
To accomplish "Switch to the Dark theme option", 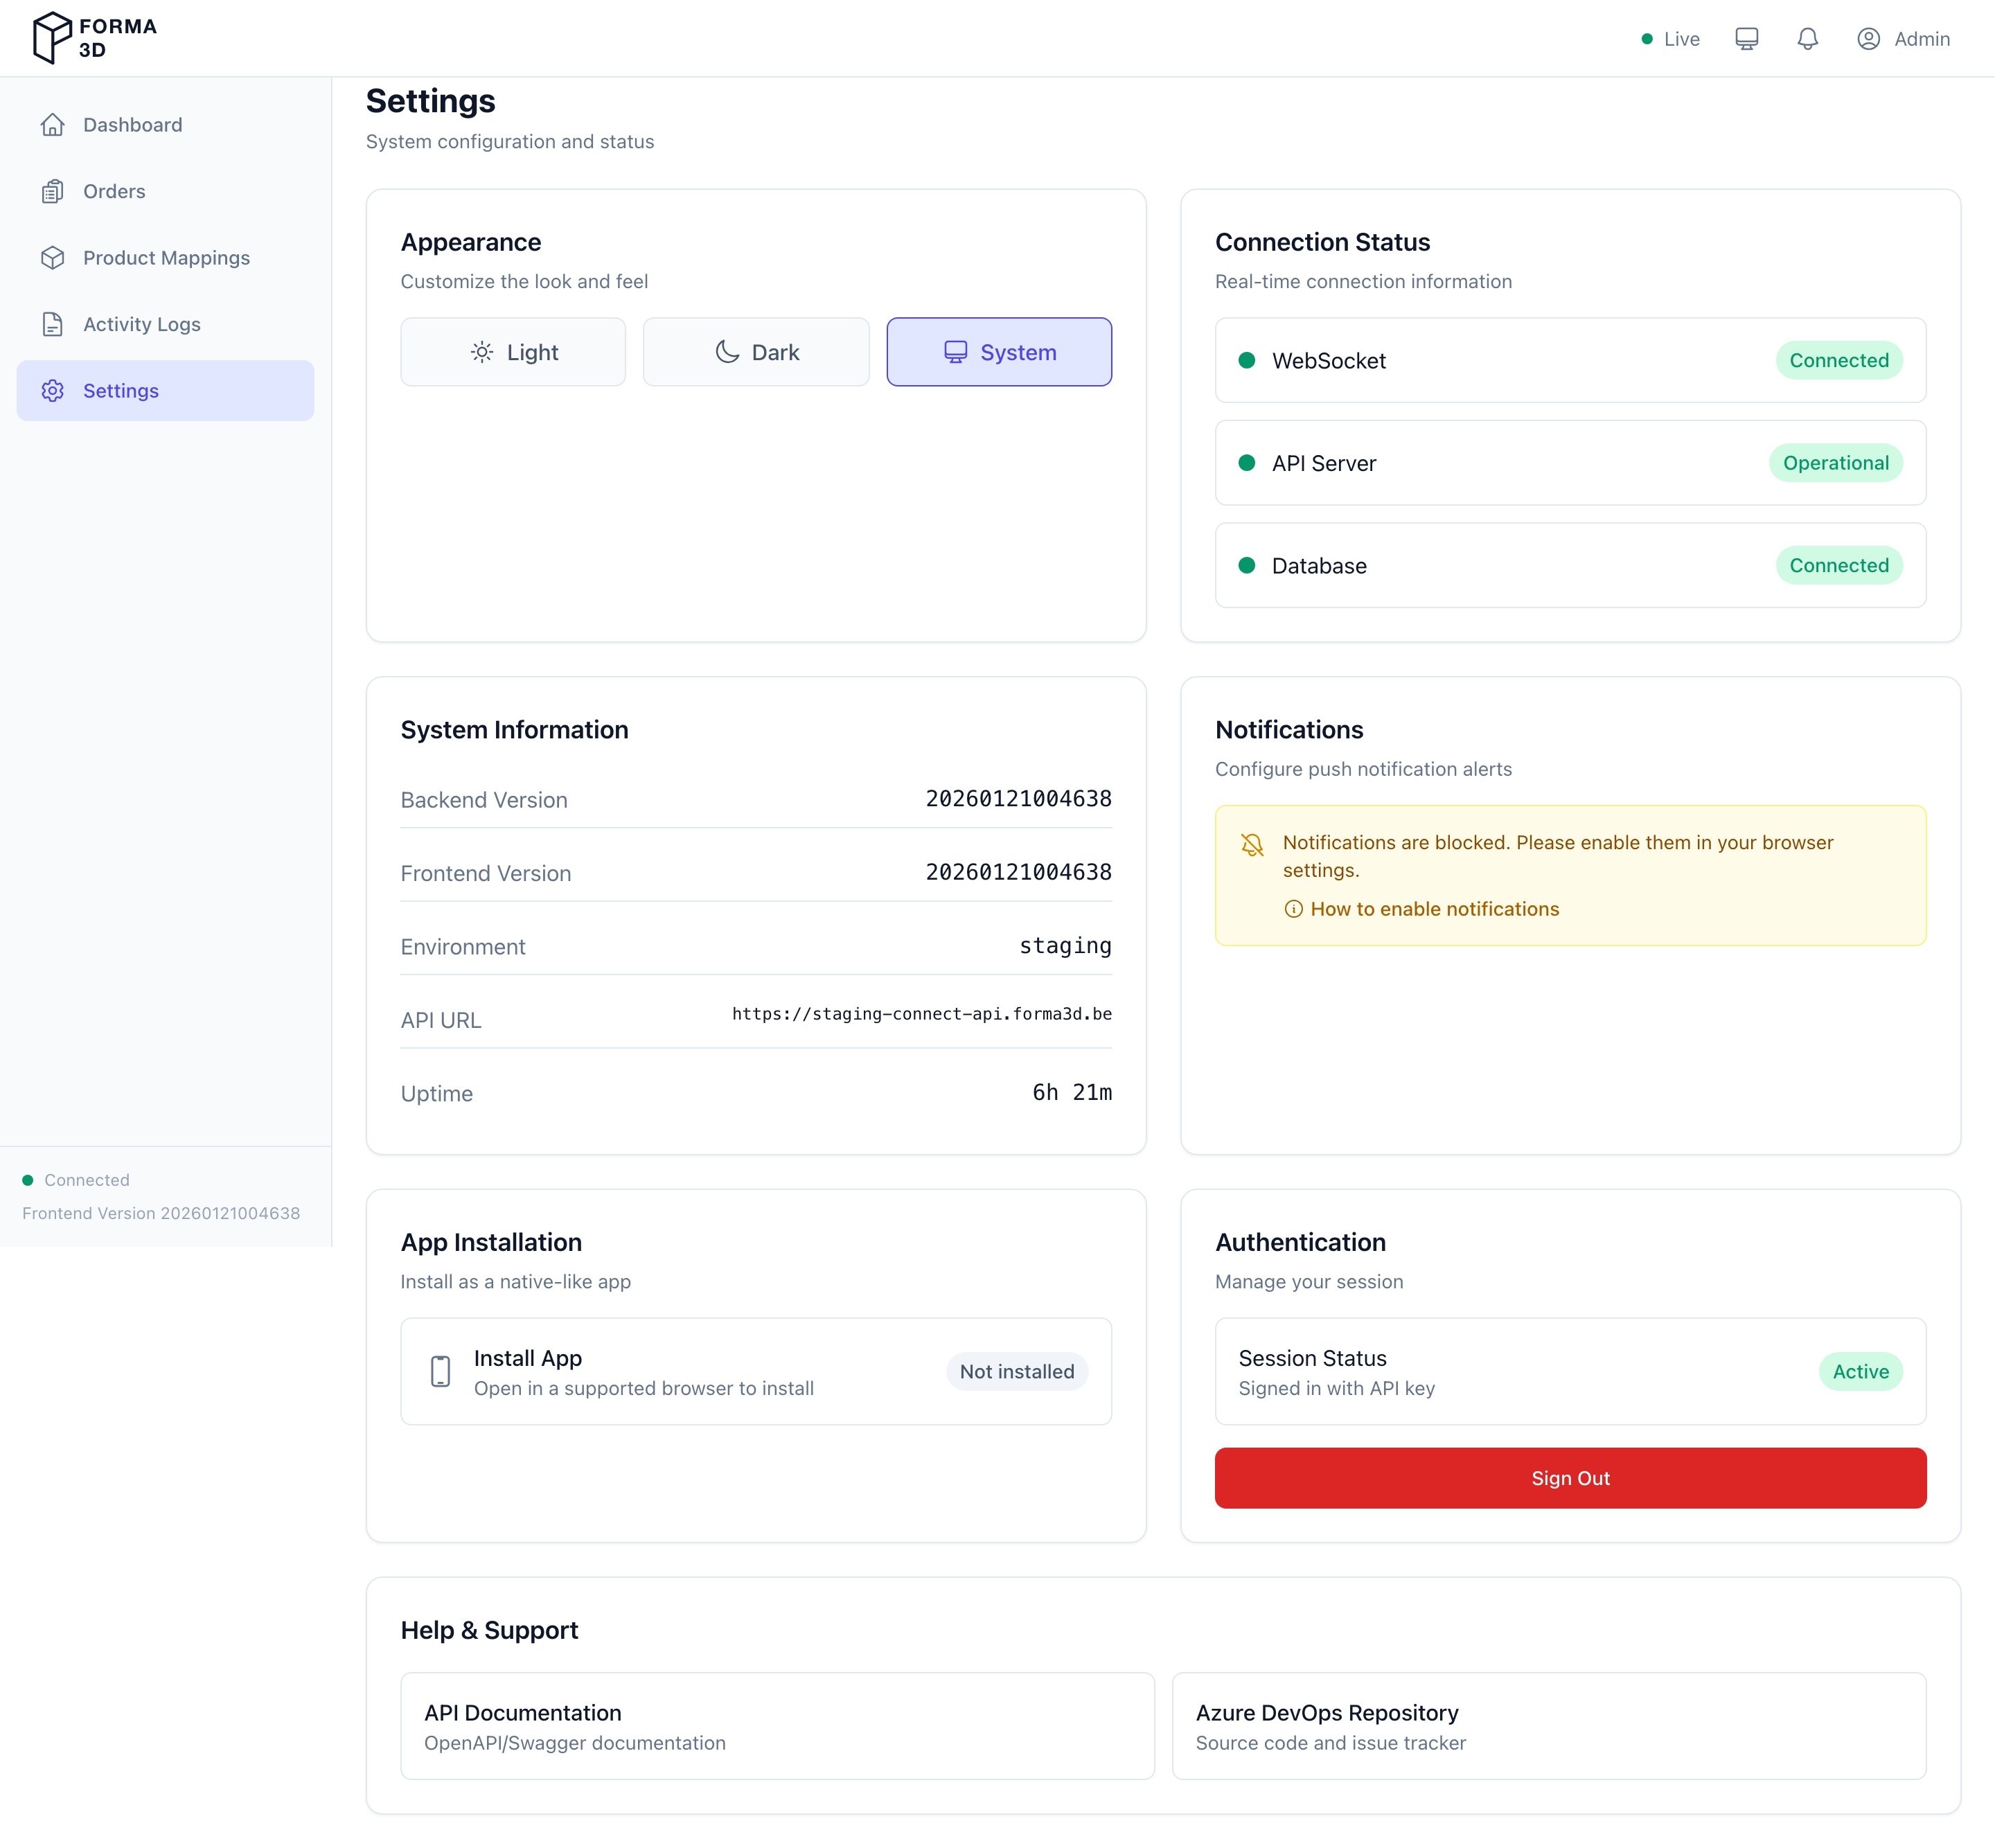I will [756, 352].
